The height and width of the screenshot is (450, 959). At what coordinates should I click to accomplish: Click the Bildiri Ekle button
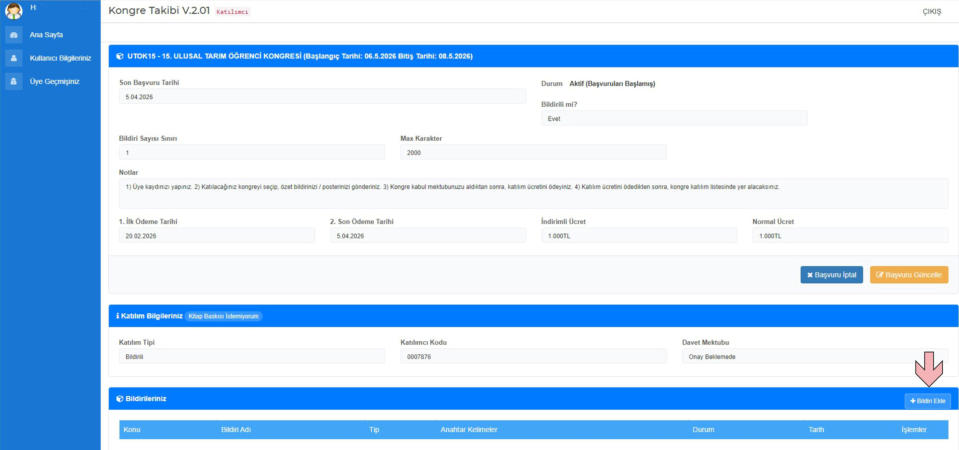[927, 400]
